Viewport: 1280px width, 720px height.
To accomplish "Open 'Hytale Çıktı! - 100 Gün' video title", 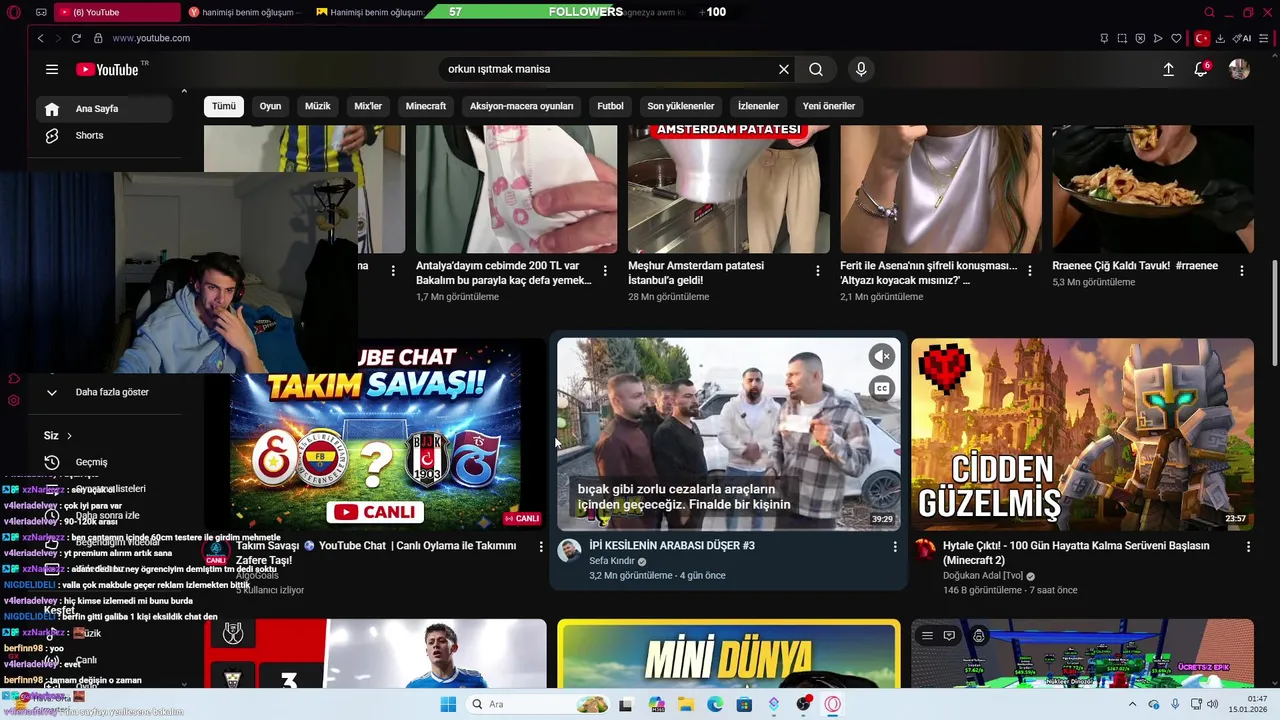I will click(1076, 553).
